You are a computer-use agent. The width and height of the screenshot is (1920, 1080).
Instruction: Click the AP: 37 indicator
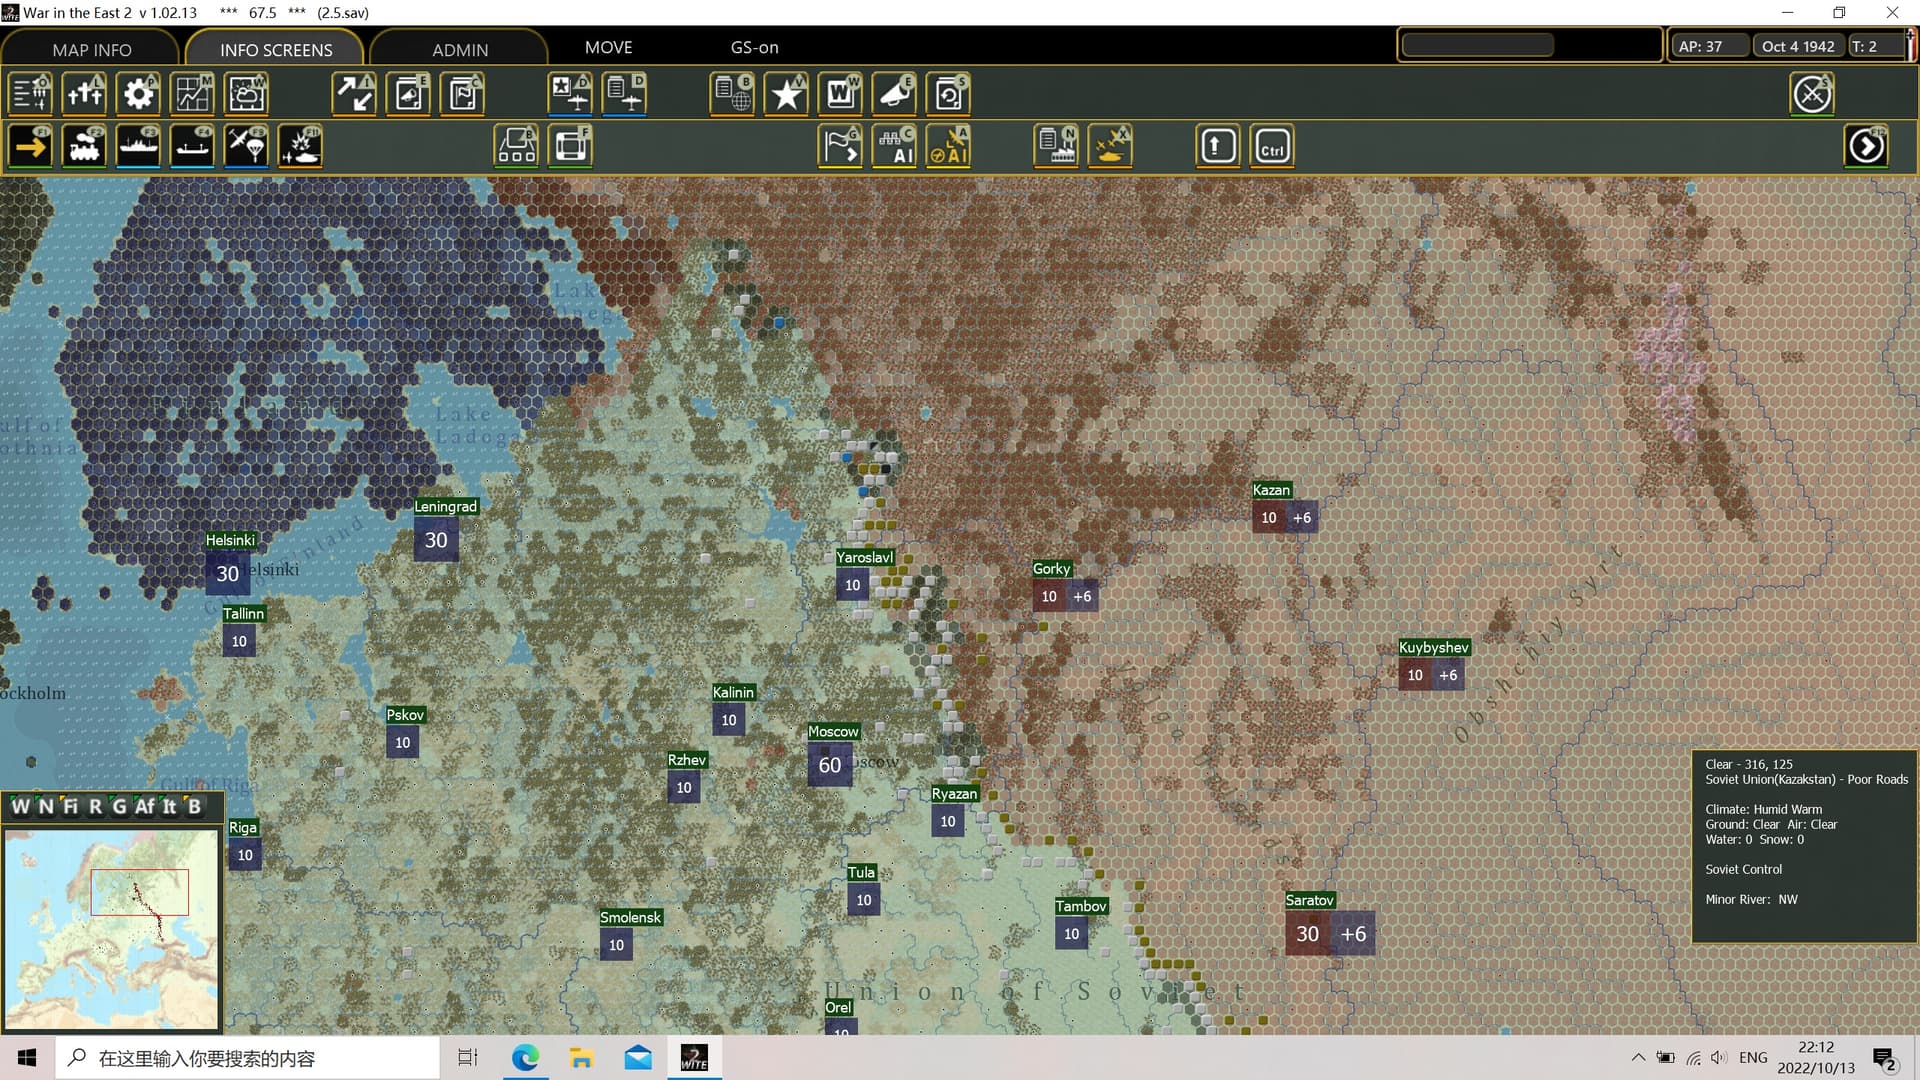[1711, 46]
